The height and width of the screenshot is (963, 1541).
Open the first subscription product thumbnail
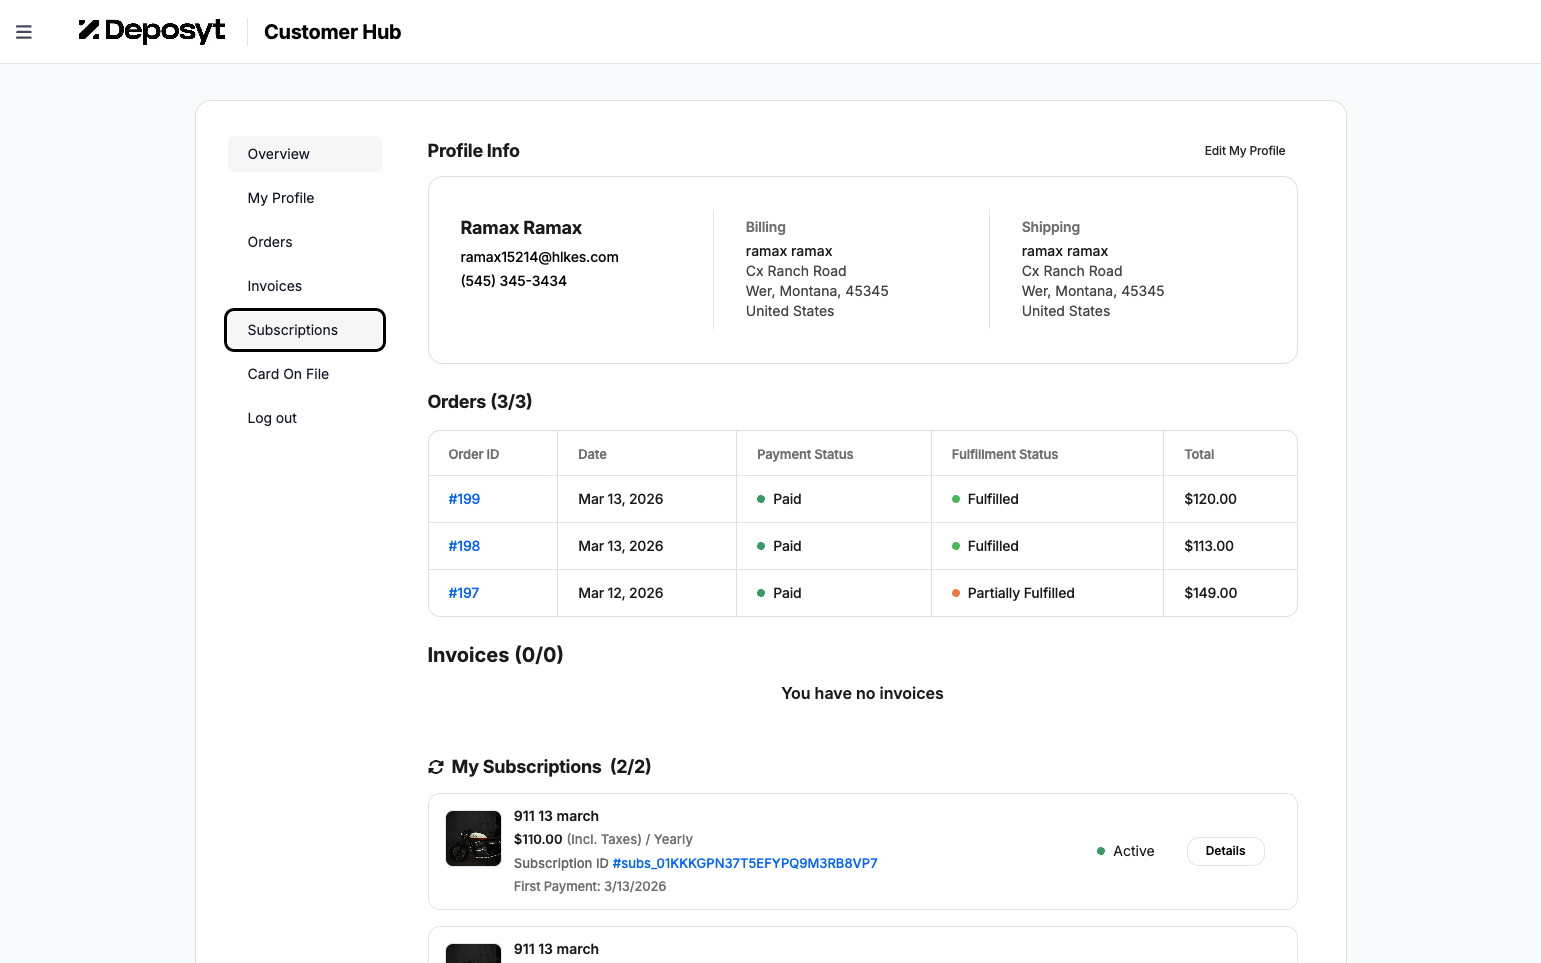click(x=473, y=838)
